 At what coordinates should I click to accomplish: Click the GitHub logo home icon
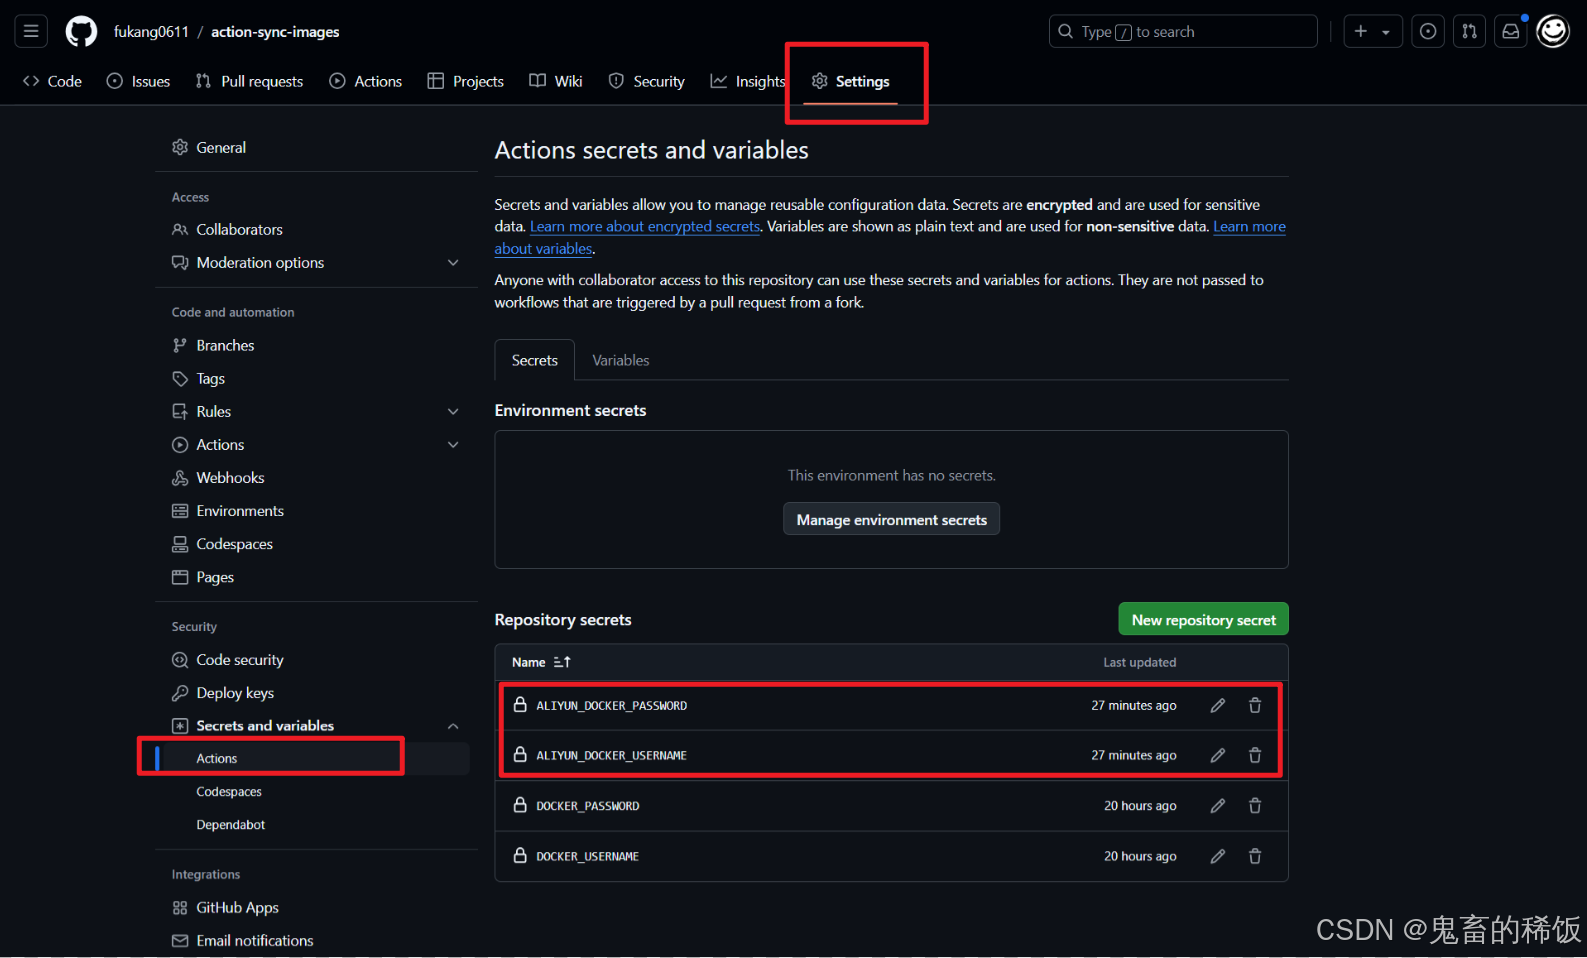(81, 31)
